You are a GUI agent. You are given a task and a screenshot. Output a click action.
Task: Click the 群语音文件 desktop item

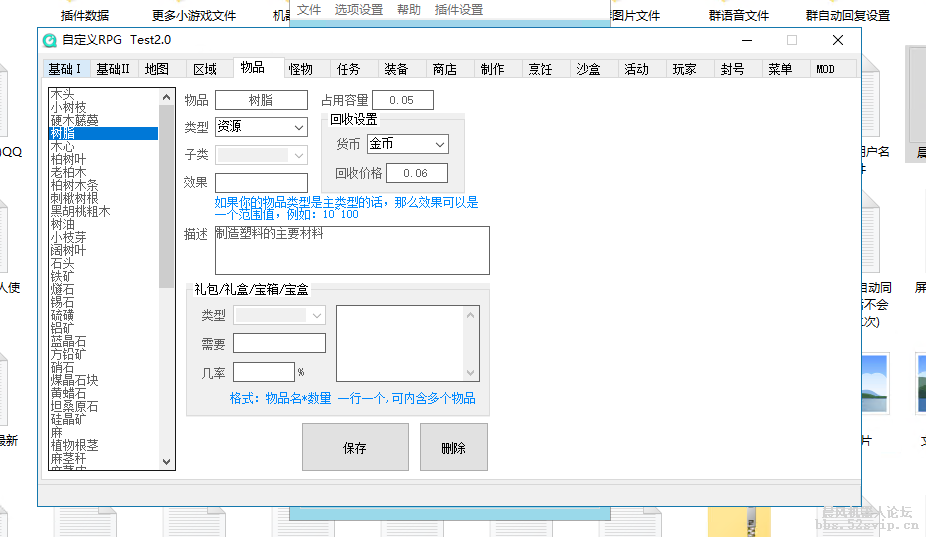(739, 15)
